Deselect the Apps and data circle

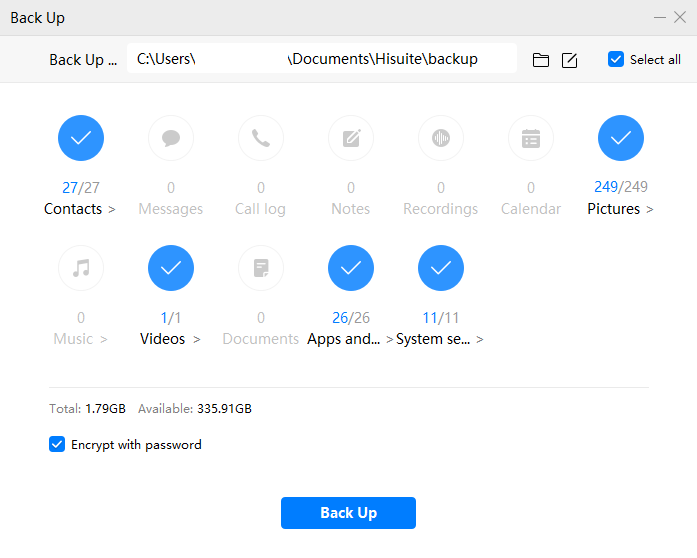tap(351, 268)
